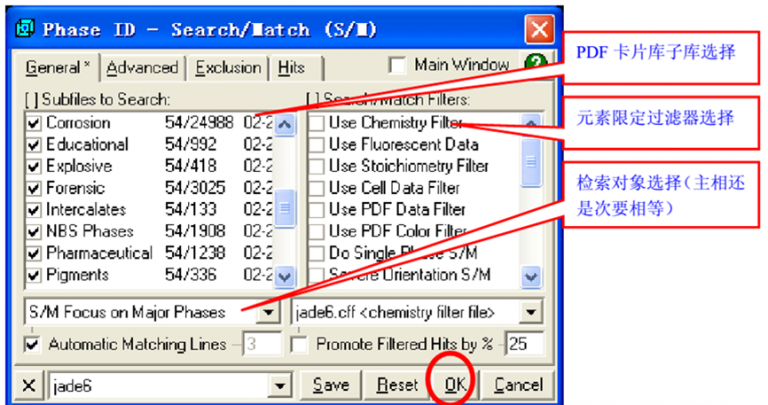Toggle Automatic Matching Lines checkbox
The width and height of the screenshot is (768, 405).
coord(32,344)
